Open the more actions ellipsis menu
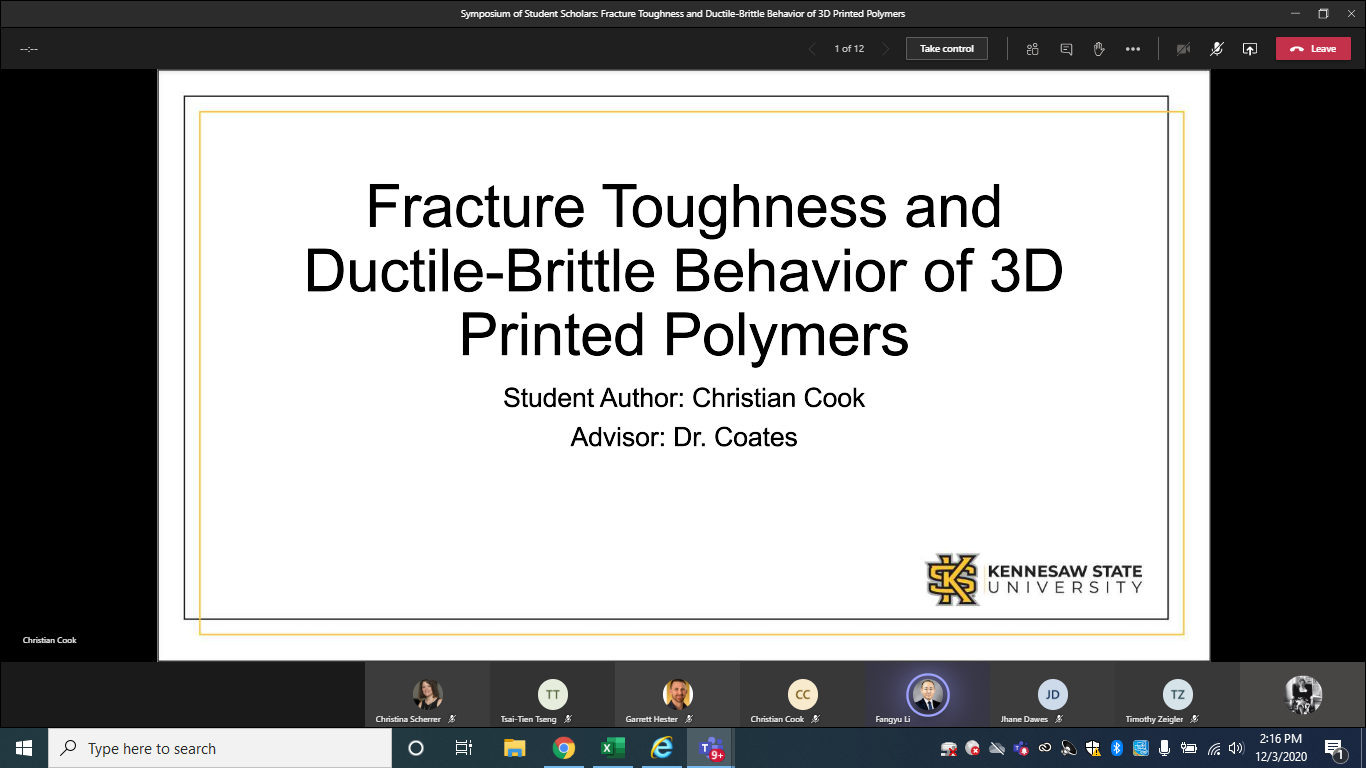The image size is (1366, 768). (1132, 49)
